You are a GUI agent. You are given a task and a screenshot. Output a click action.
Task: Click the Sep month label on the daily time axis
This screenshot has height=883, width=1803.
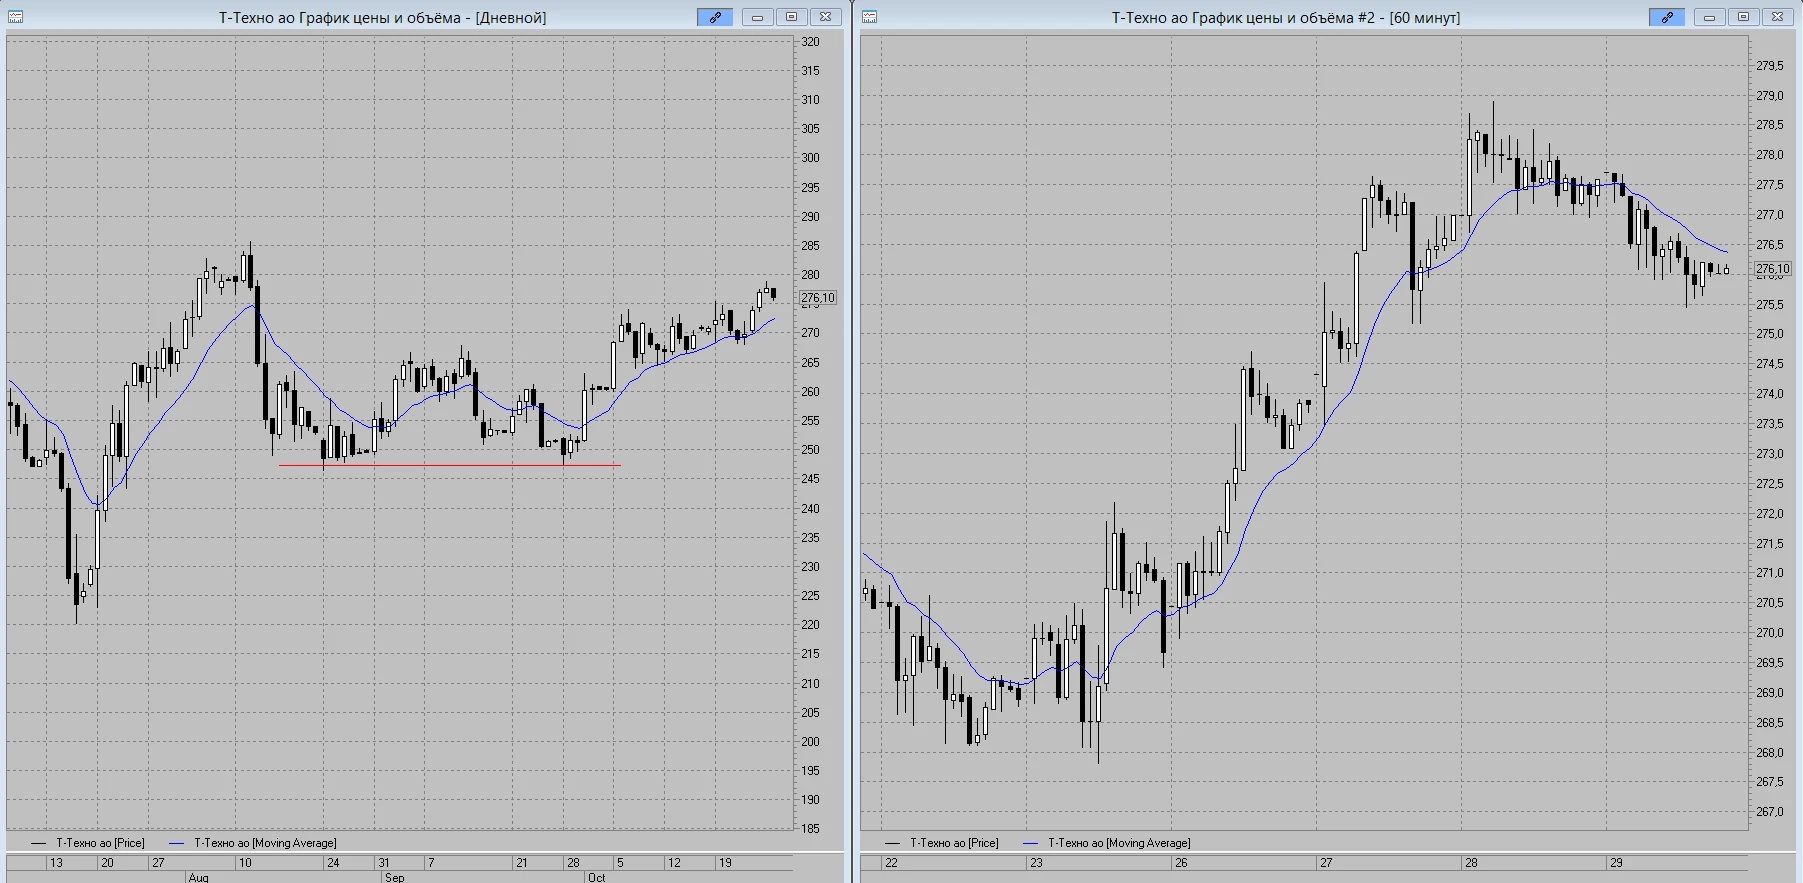pyautogui.click(x=394, y=877)
